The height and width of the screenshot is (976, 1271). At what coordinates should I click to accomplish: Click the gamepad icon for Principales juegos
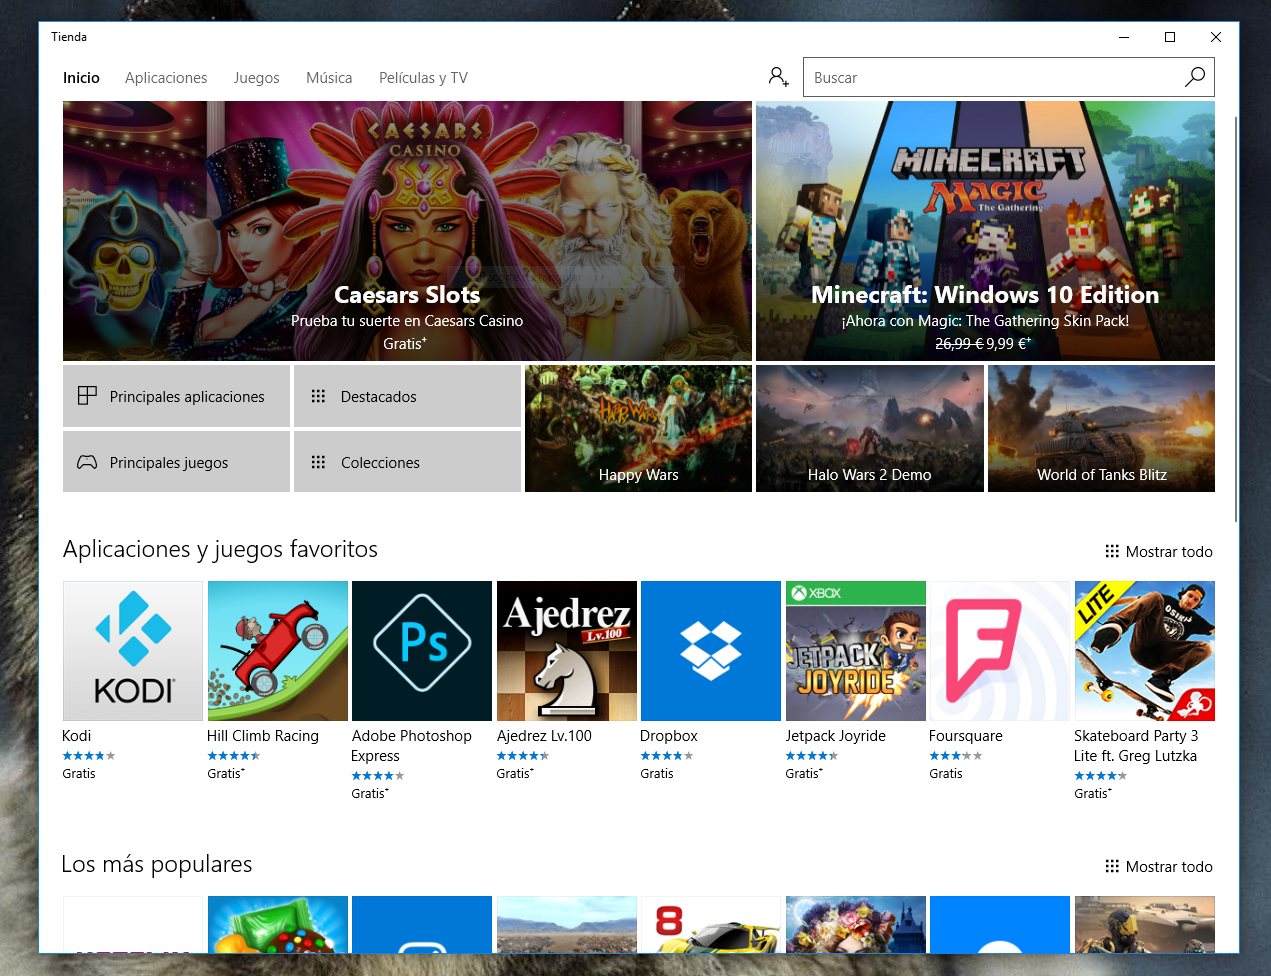coord(88,462)
